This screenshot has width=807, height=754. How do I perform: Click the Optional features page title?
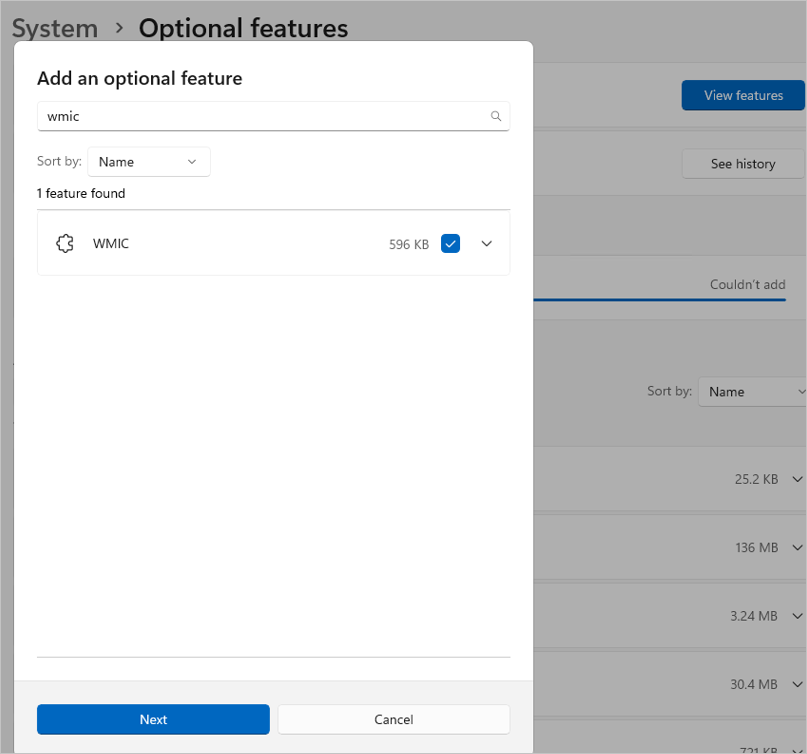click(243, 28)
